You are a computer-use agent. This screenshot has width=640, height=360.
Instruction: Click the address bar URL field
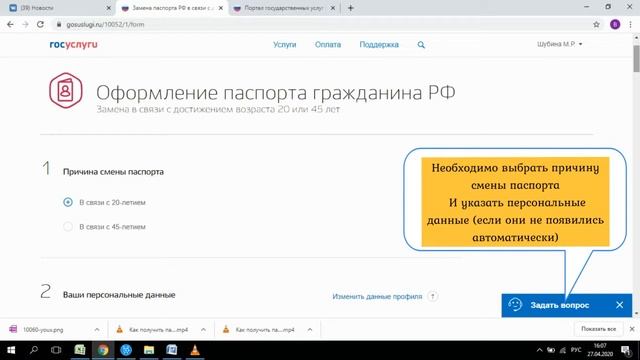point(322,24)
